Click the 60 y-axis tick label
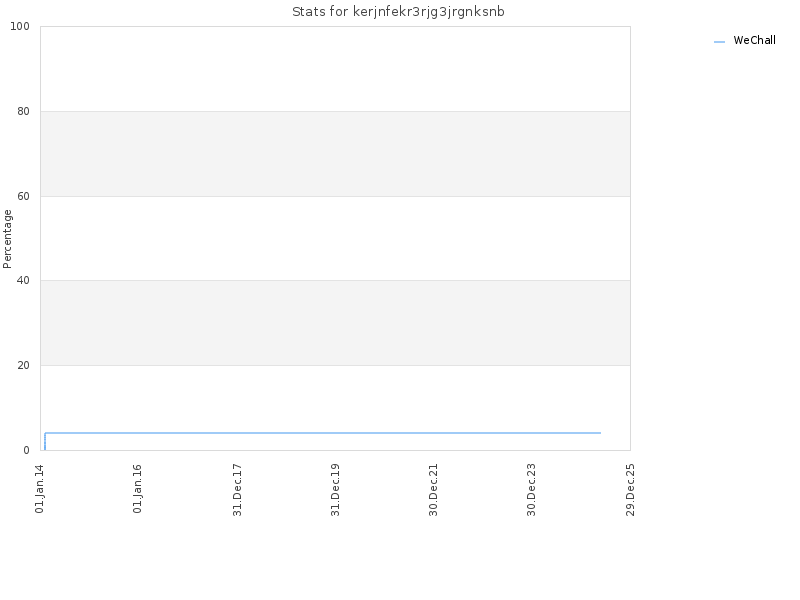The width and height of the screenshot is (800, 600). 23,196
